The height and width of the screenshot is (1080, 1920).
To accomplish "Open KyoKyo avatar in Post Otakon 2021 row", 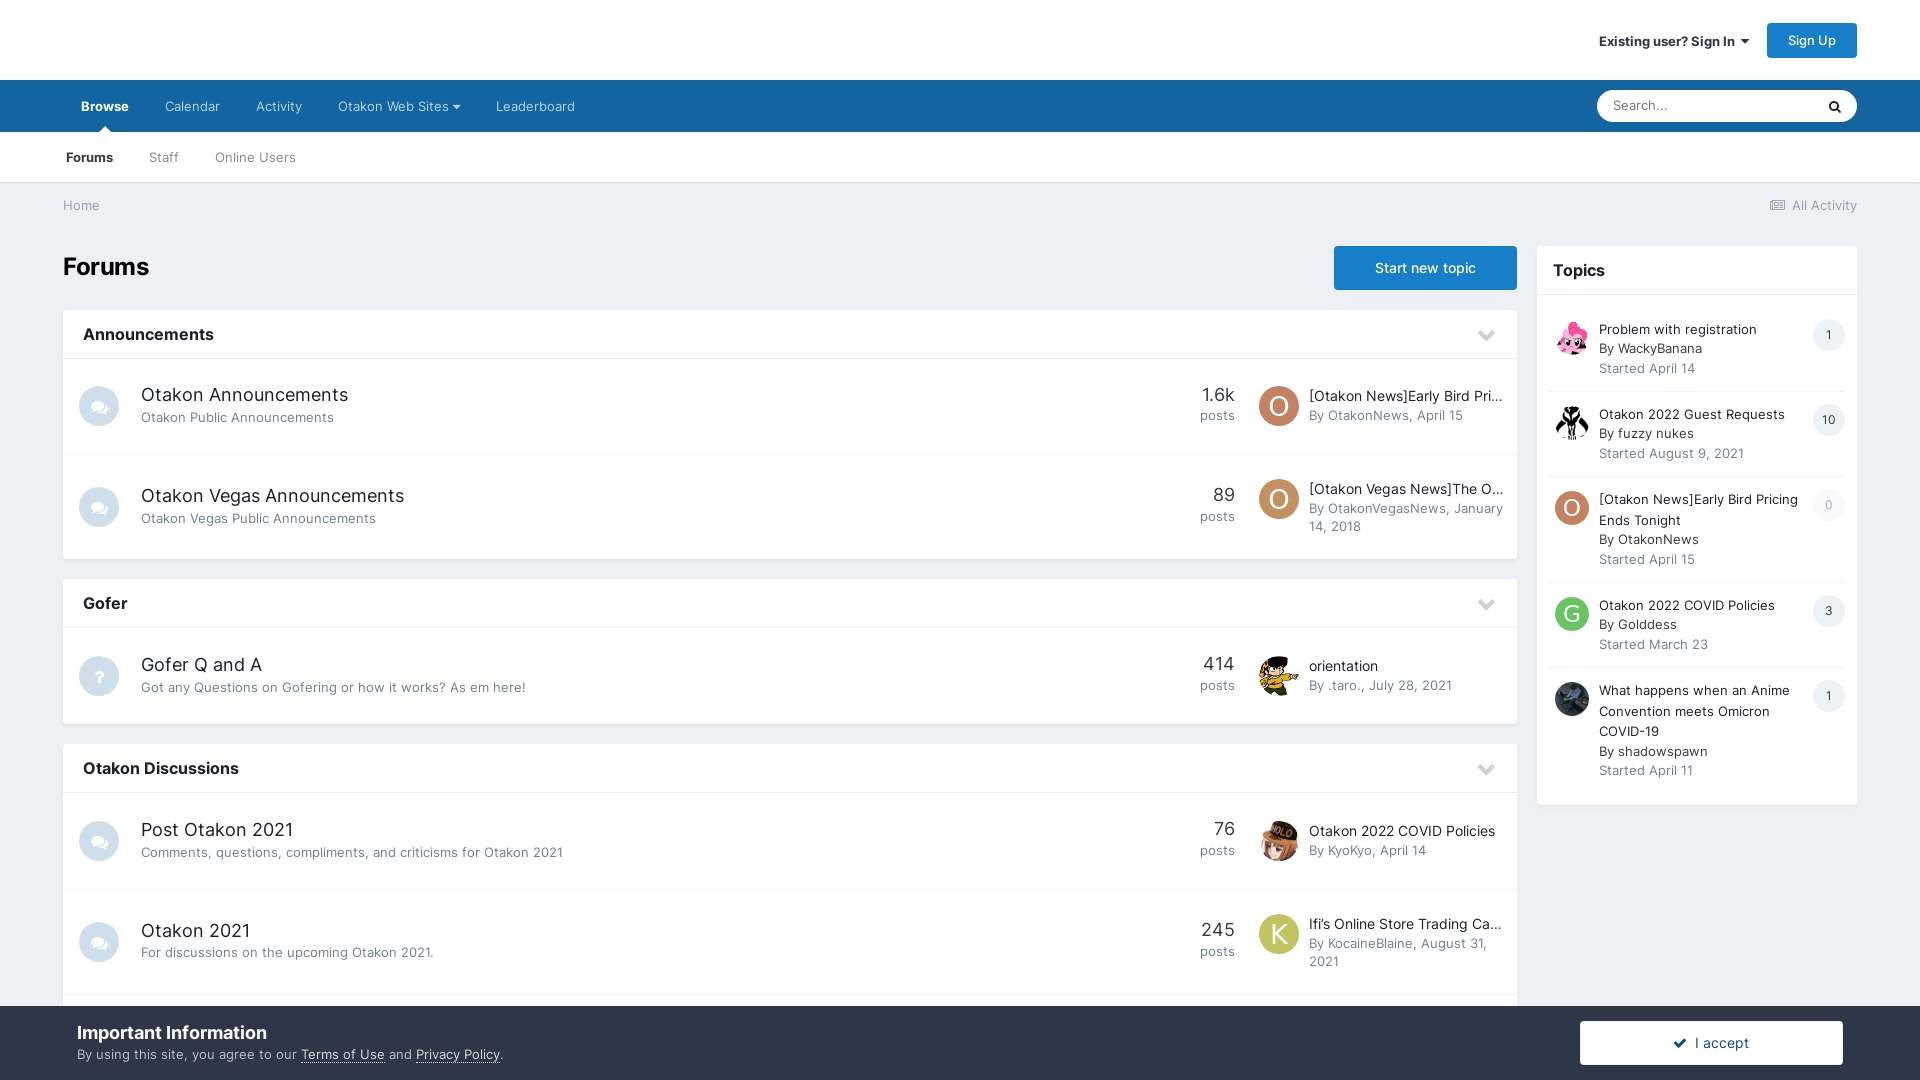I will 1279,841.
